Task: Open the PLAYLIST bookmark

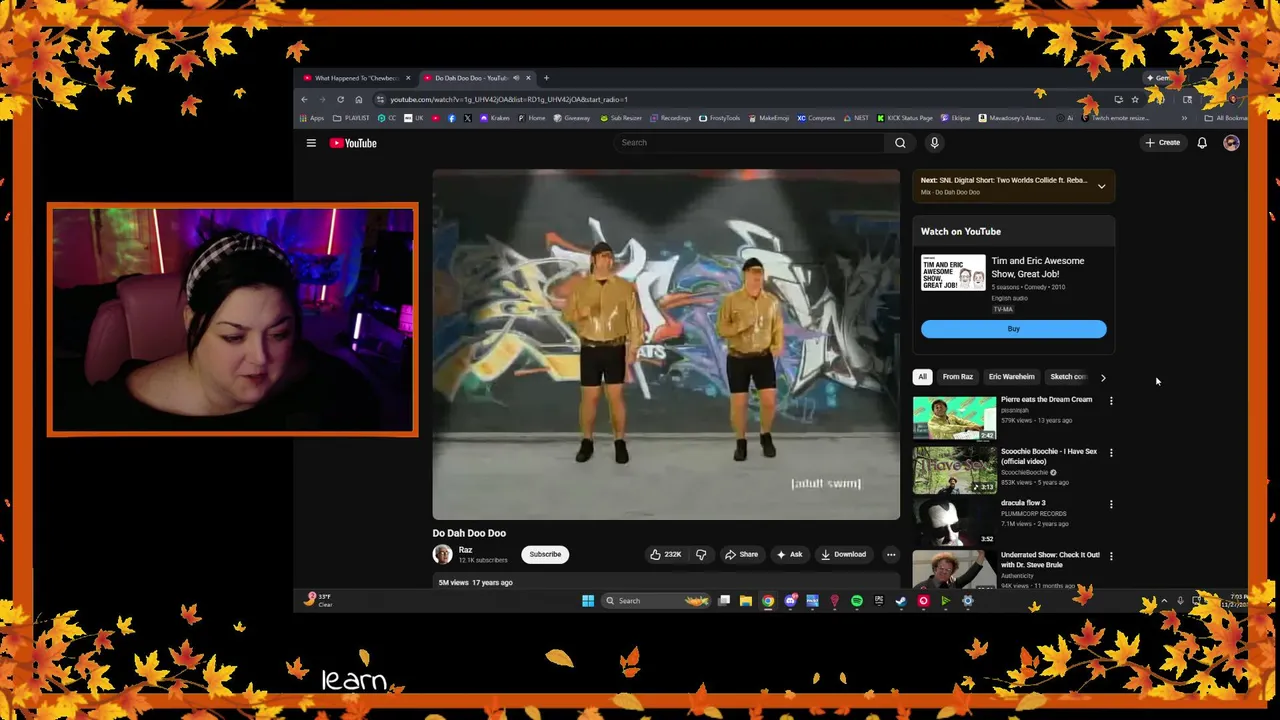Action: [x=352, y=118]
